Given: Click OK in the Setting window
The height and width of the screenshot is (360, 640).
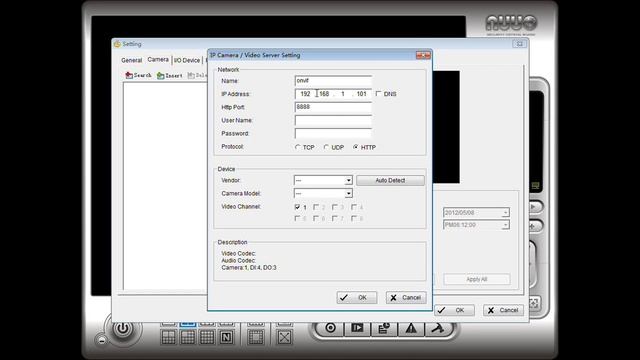Looking at the screenshot, I should (x=454, y=310).
